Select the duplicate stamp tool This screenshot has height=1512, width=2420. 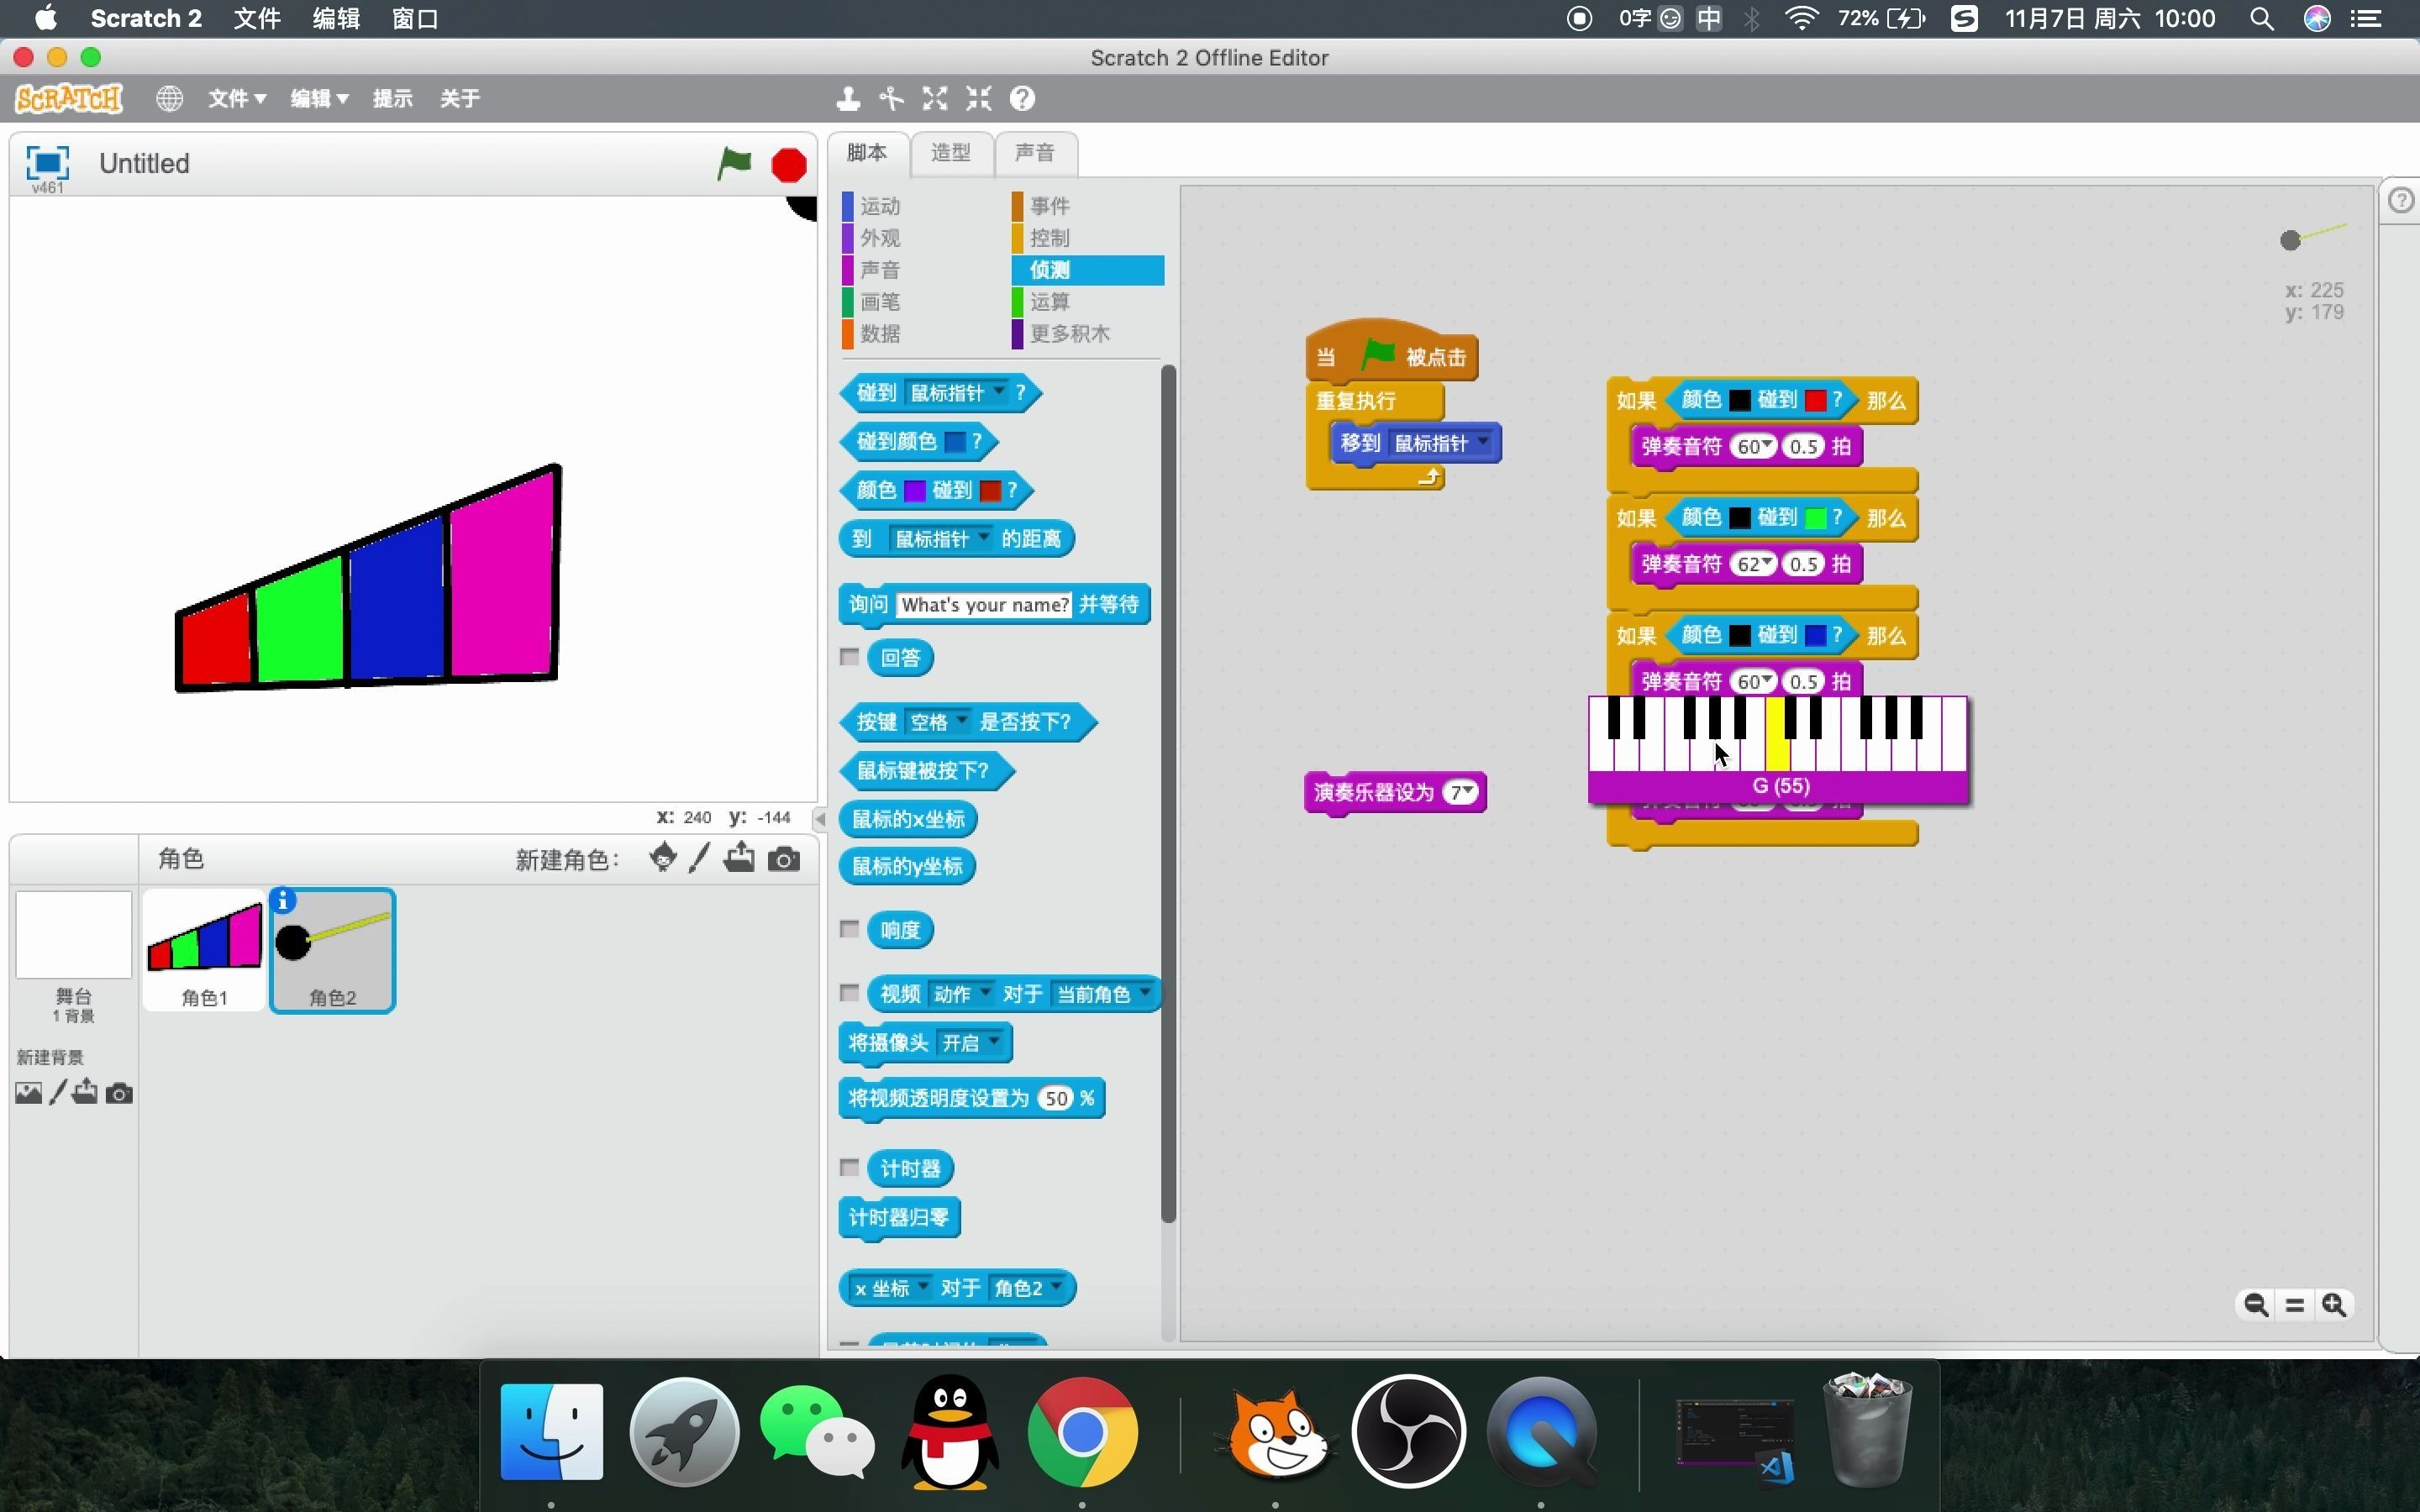(848, 98)
